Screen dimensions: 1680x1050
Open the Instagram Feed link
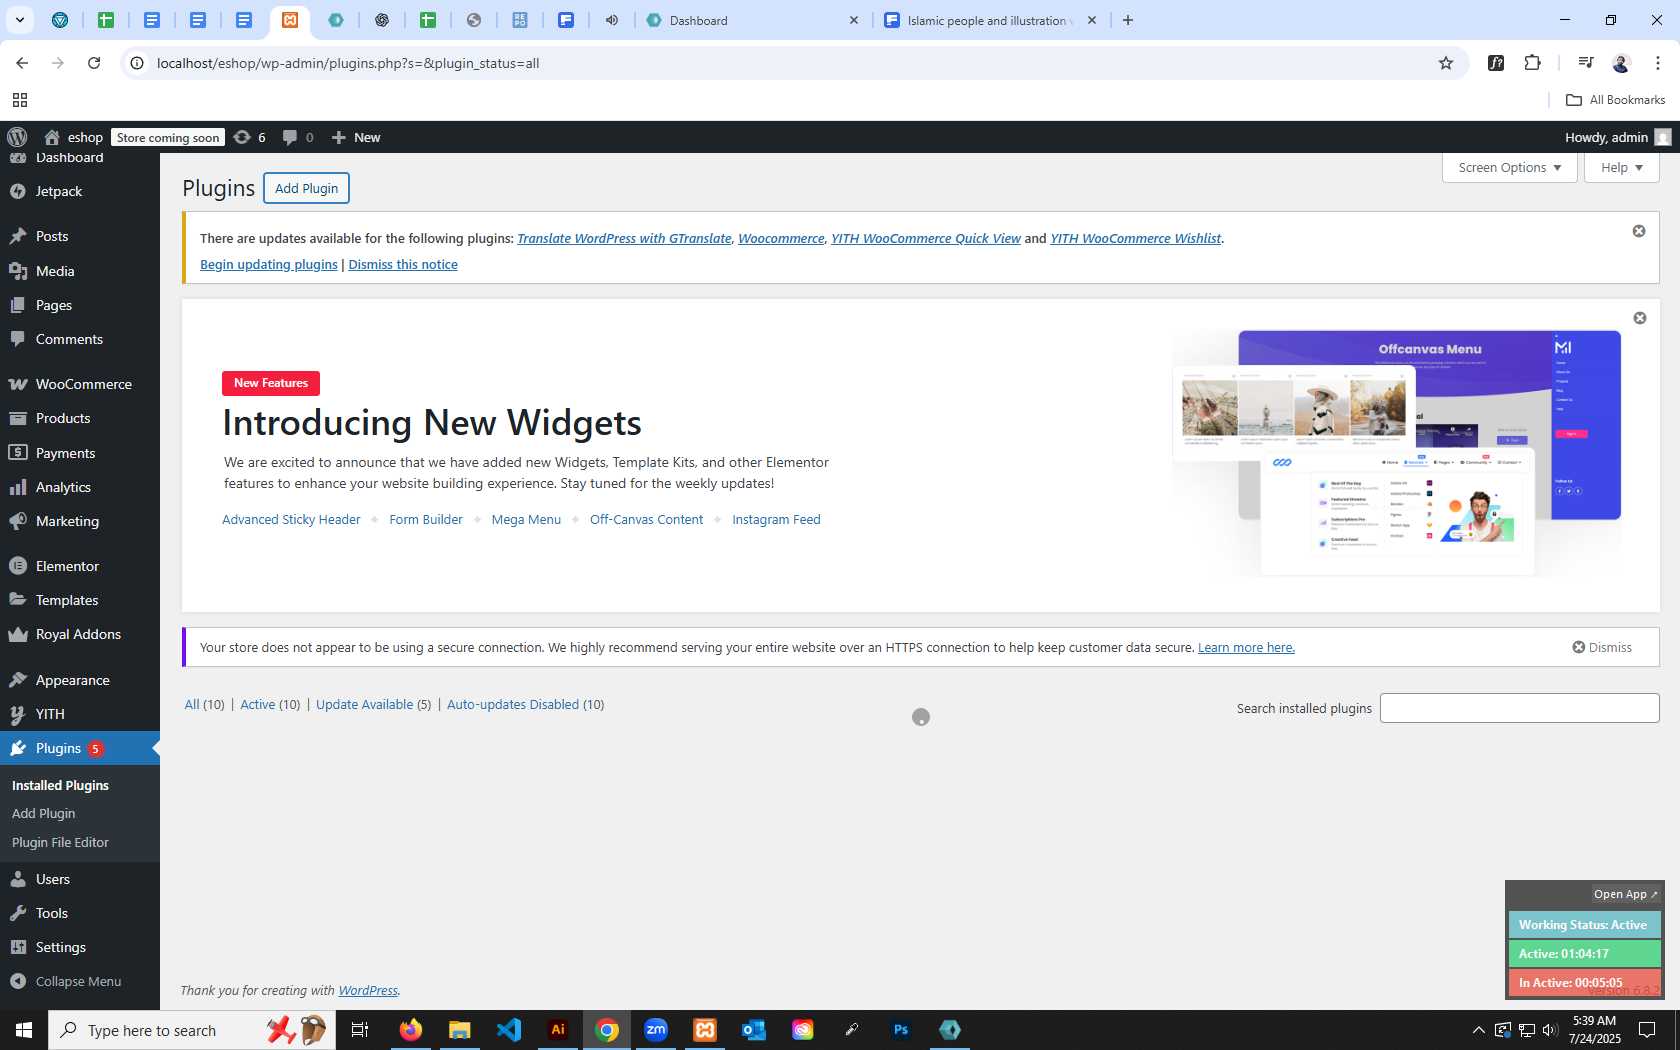[x=776, y=519]
